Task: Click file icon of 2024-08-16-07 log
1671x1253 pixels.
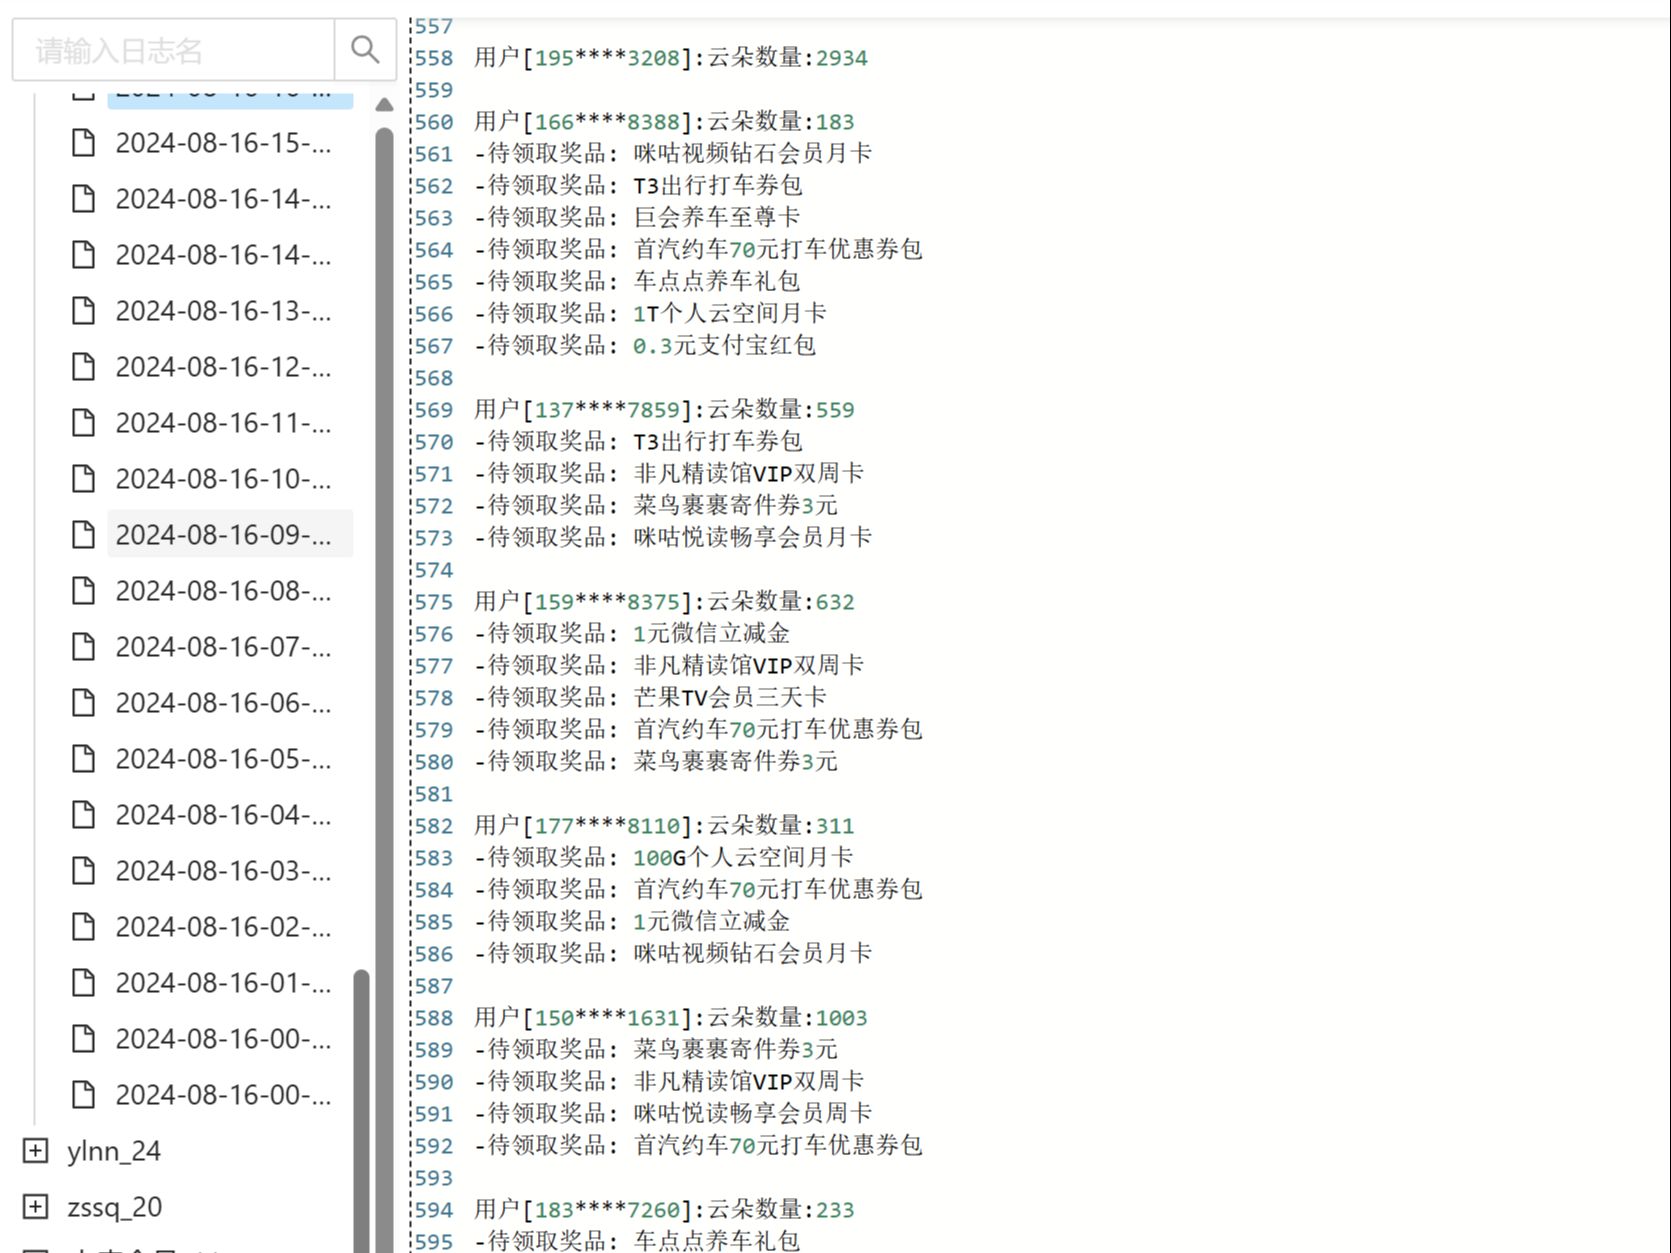Action: click(84, 647)
